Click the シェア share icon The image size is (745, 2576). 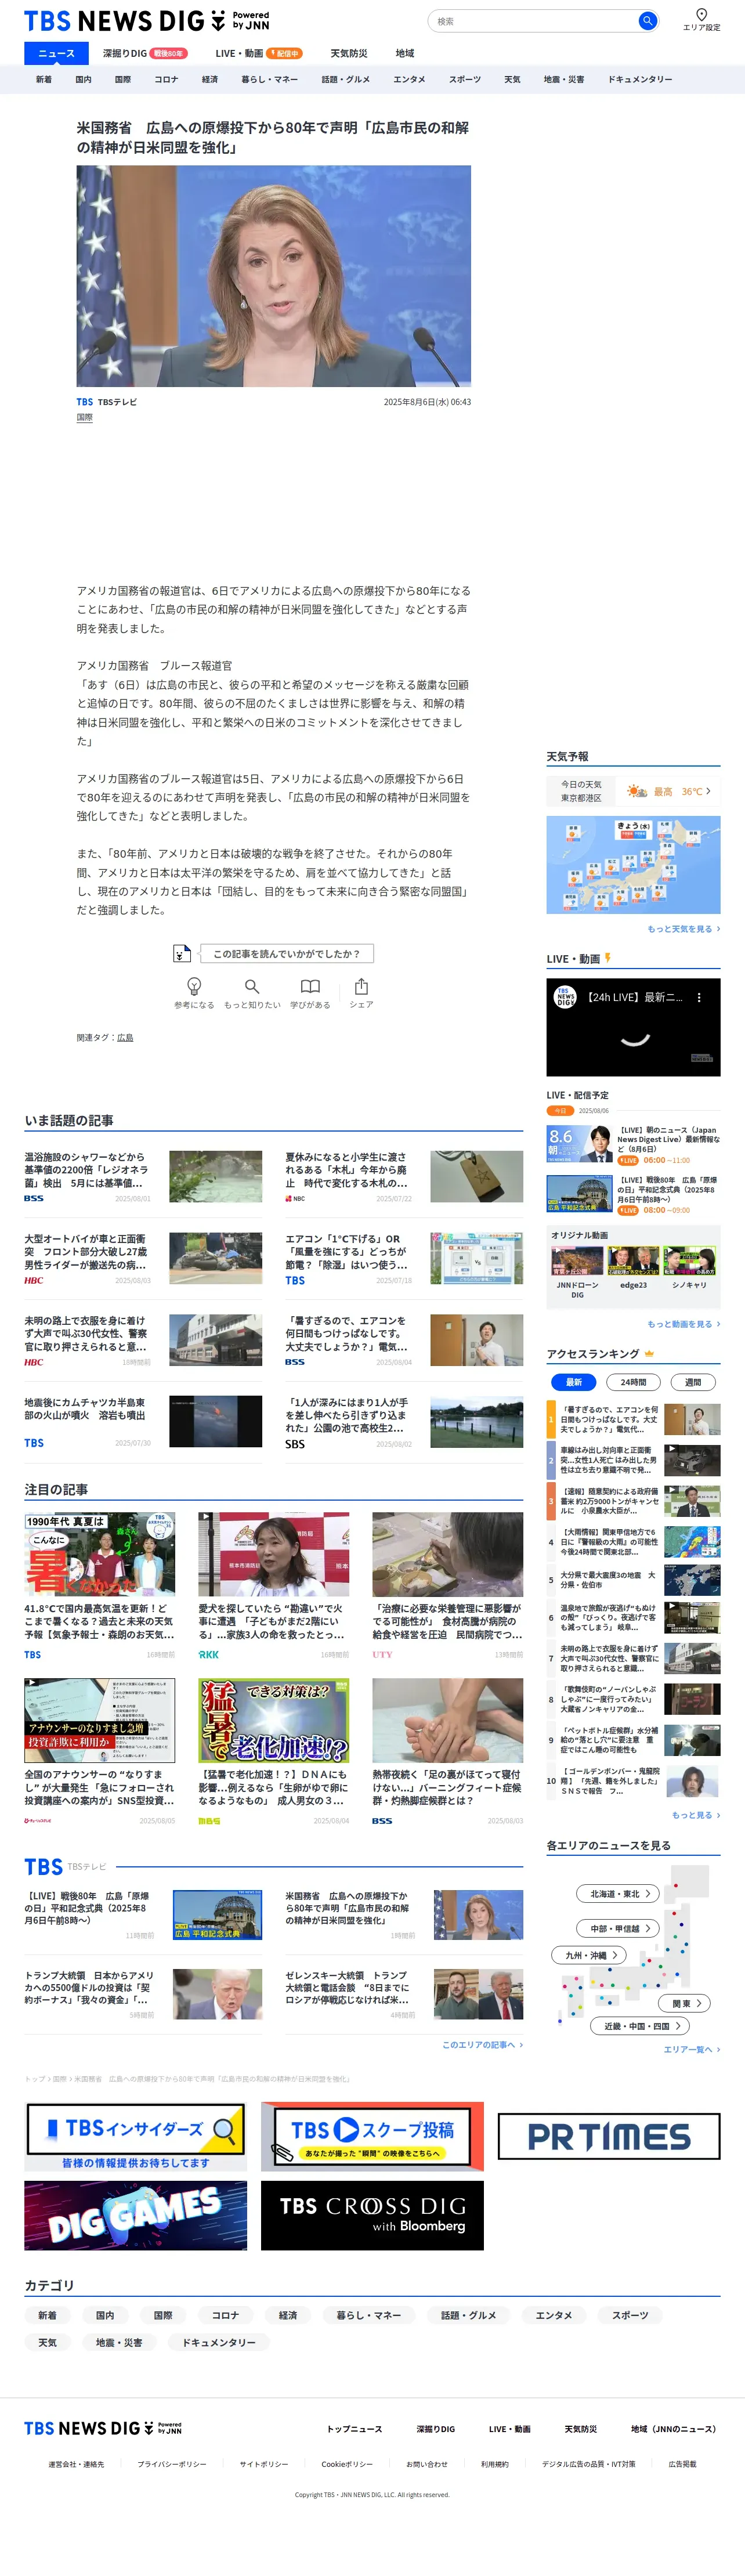(361, 986)
